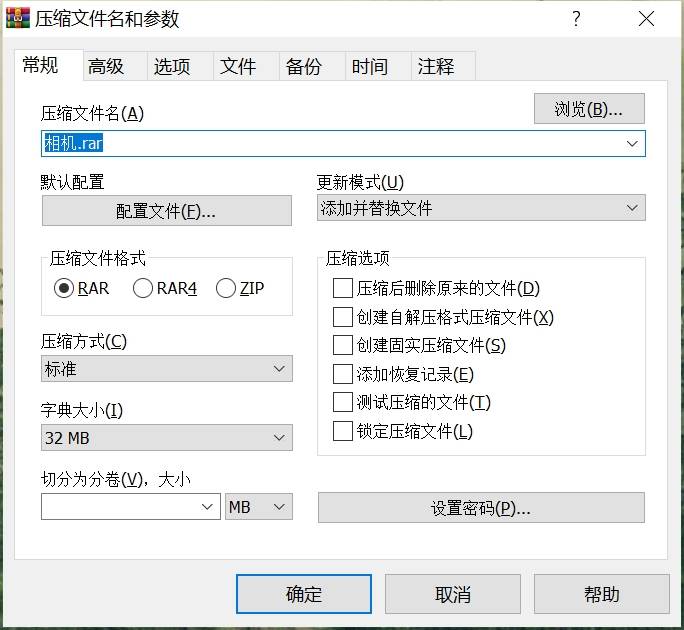Viewport: 684px width, 630px height.
Task: Close the archive name dialog
Action: coord(646,19)
